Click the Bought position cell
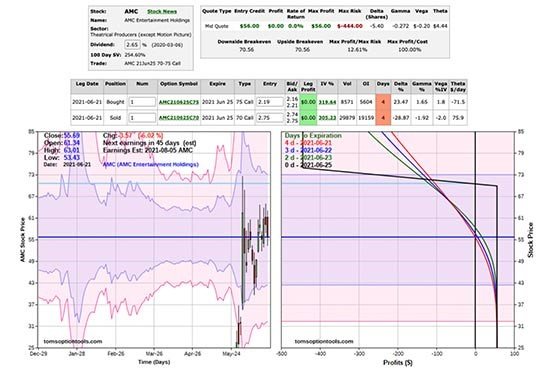This screenshot has width=550, height=378. pos(115,102)
